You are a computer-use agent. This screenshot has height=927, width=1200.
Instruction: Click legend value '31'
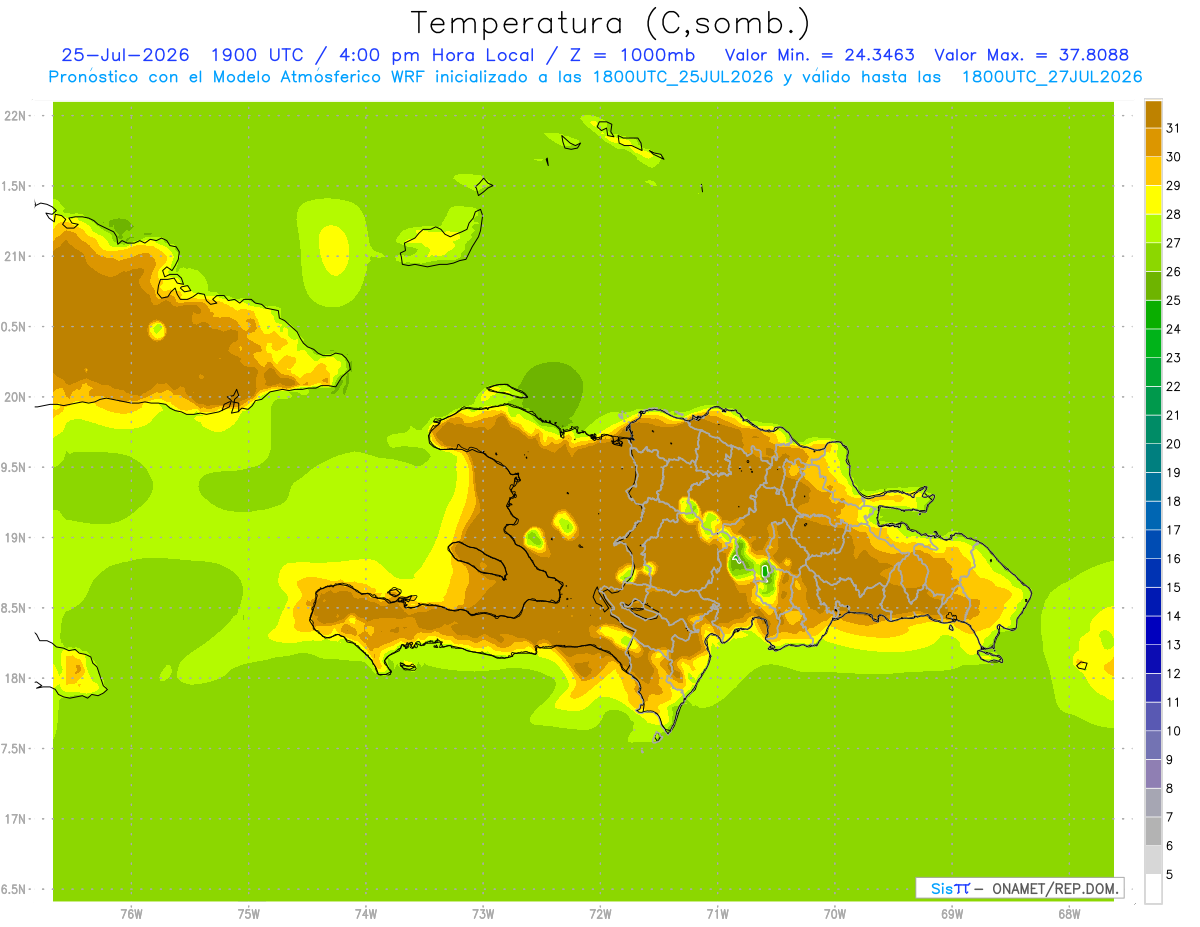(x=1174, y=128)
